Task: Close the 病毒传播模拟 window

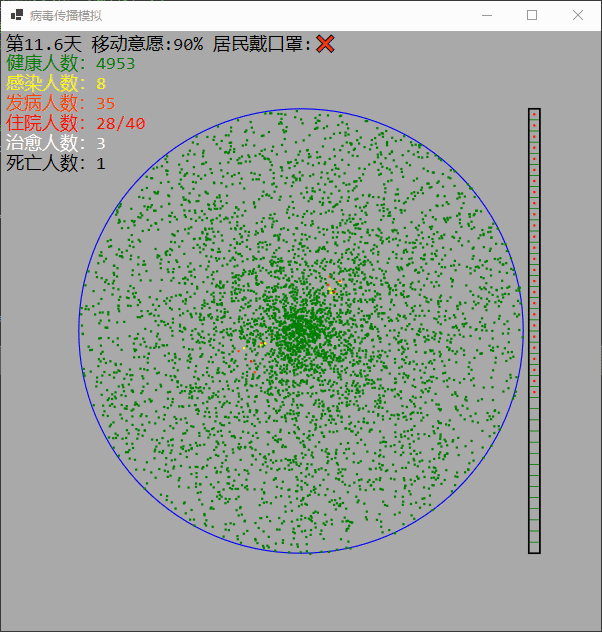Action: [x=578, y=15]
